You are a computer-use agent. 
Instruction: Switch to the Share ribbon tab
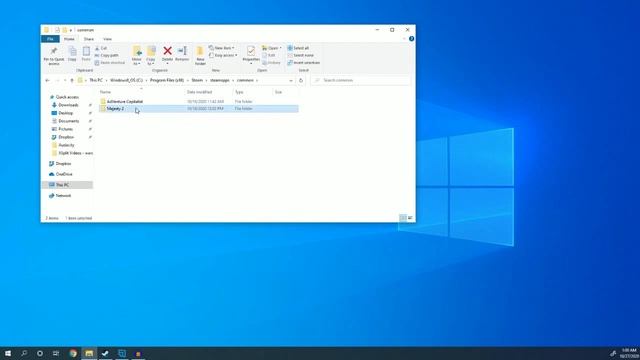(x=89, y=39)
